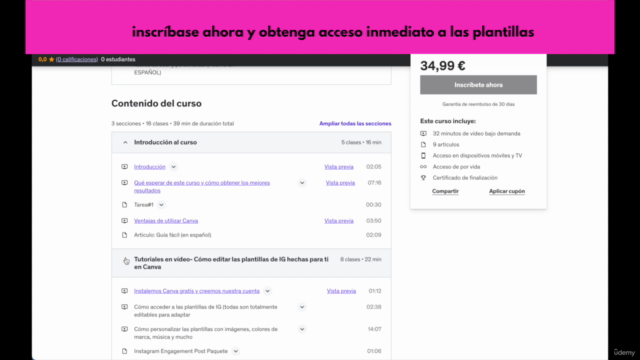Click the 8 clases • 22 min label

point(361,259)
